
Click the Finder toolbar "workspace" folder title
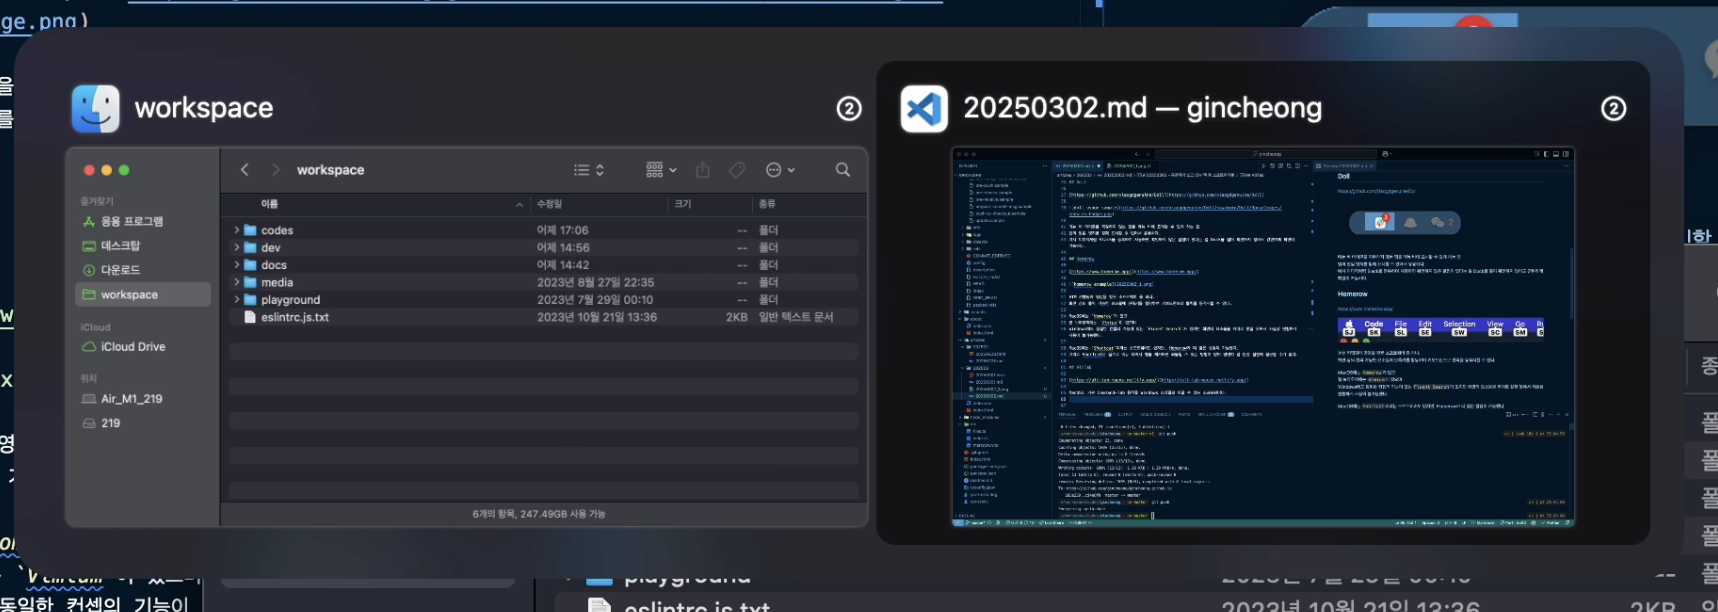point(331,170)
